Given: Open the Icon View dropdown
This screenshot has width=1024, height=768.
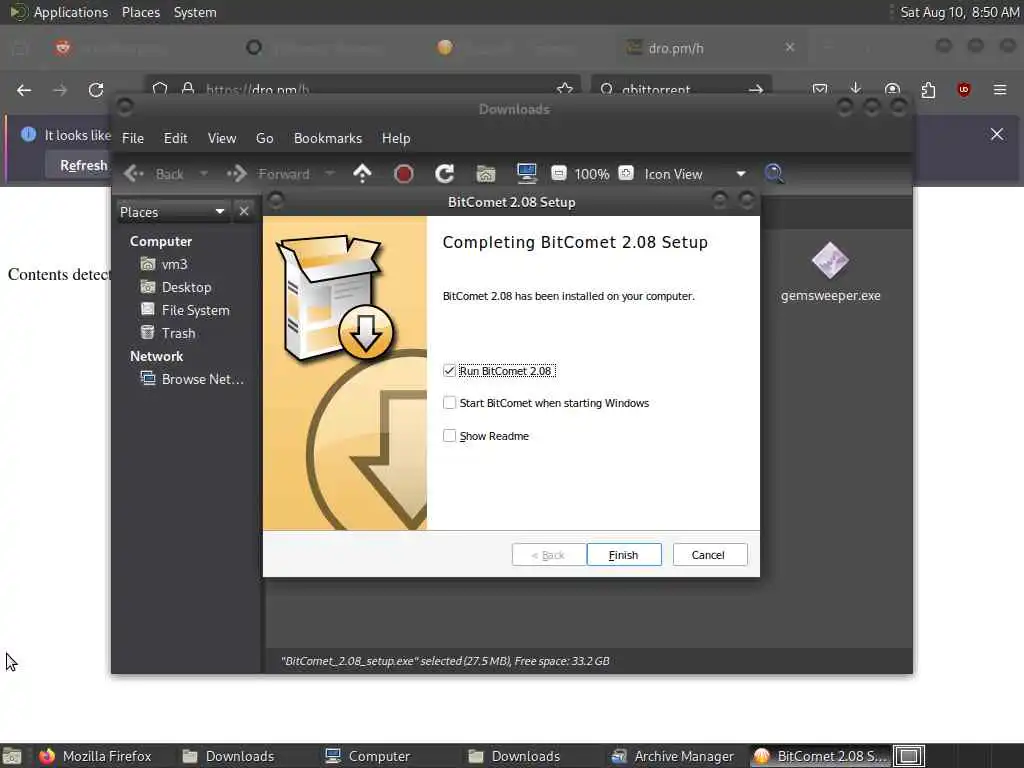Looking at the screenshot, I should coord(695,174).
